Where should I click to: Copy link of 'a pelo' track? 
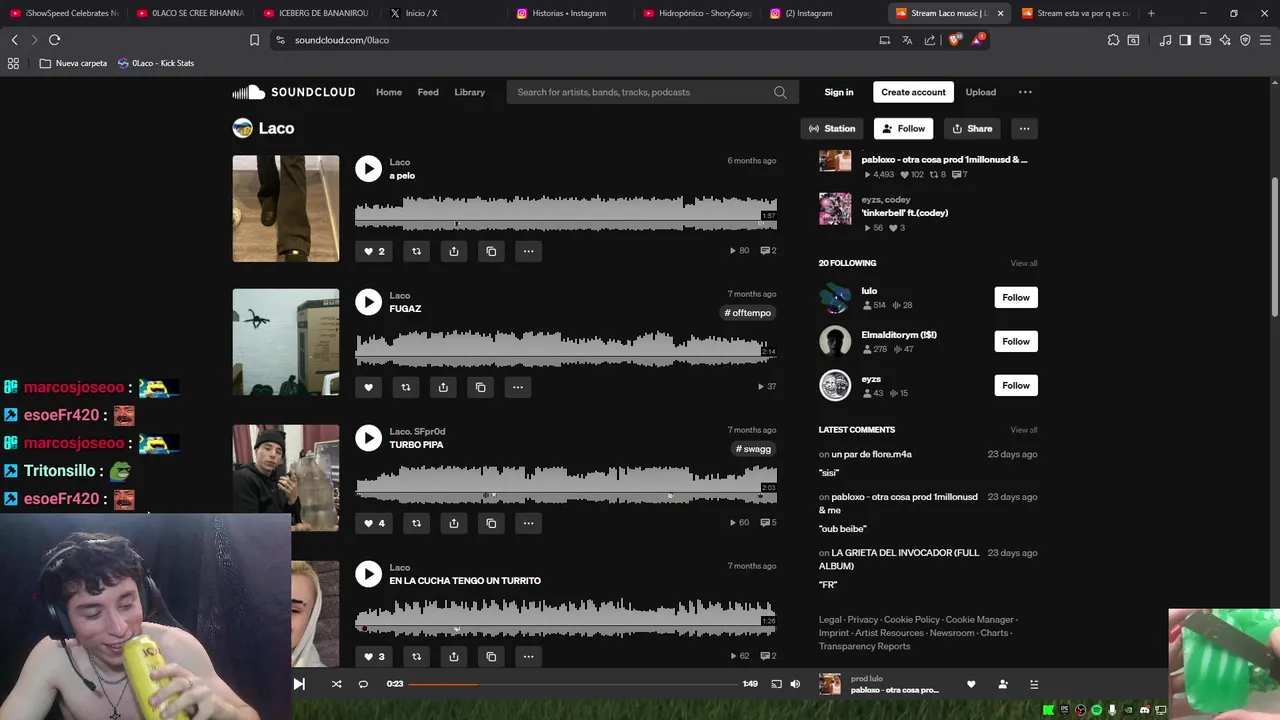pos(491,251)
